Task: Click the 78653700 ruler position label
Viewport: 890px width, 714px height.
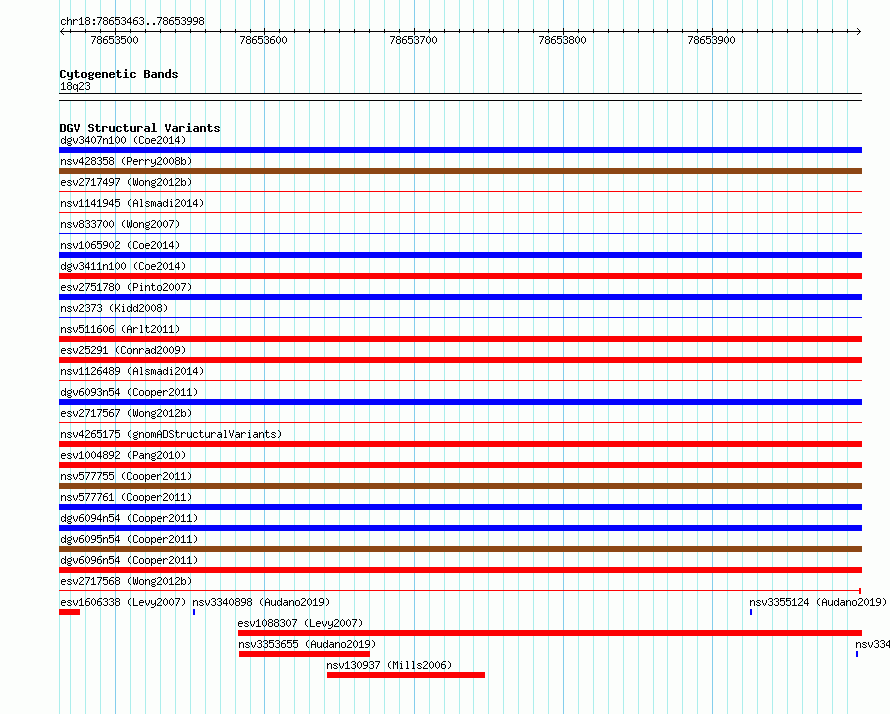Action: 413,40
